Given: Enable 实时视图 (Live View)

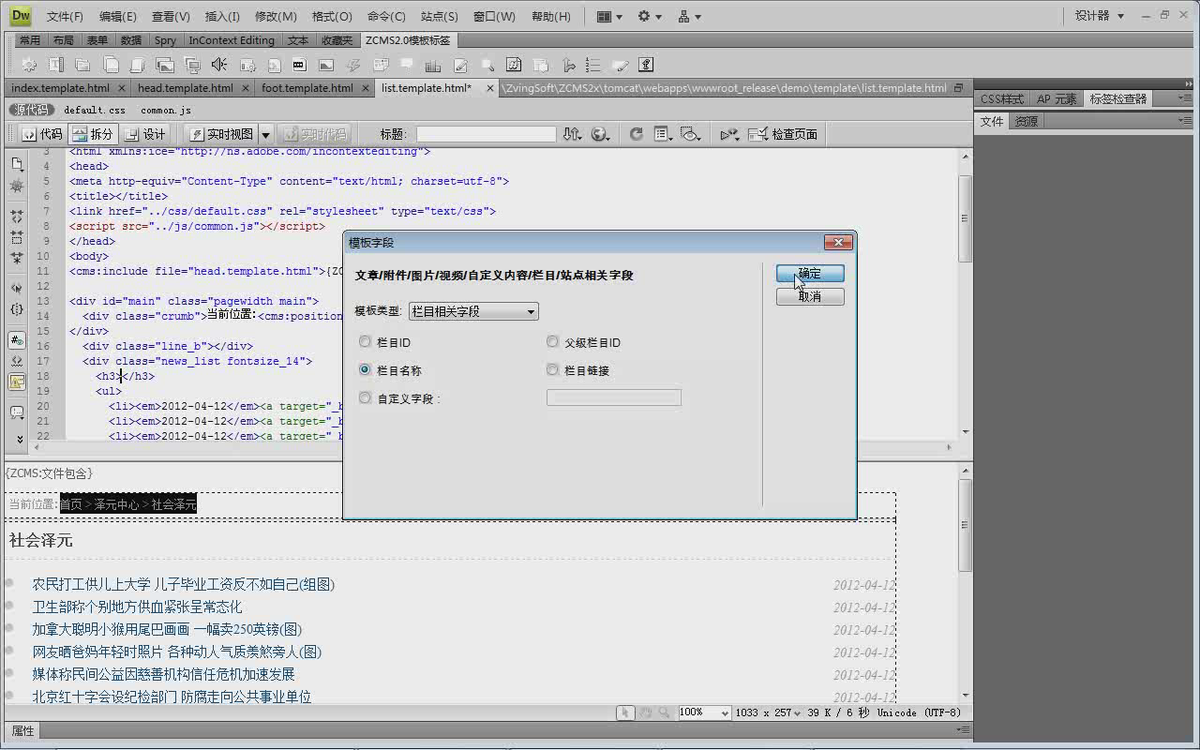Looking at the screenshot, I should point(229,133).
